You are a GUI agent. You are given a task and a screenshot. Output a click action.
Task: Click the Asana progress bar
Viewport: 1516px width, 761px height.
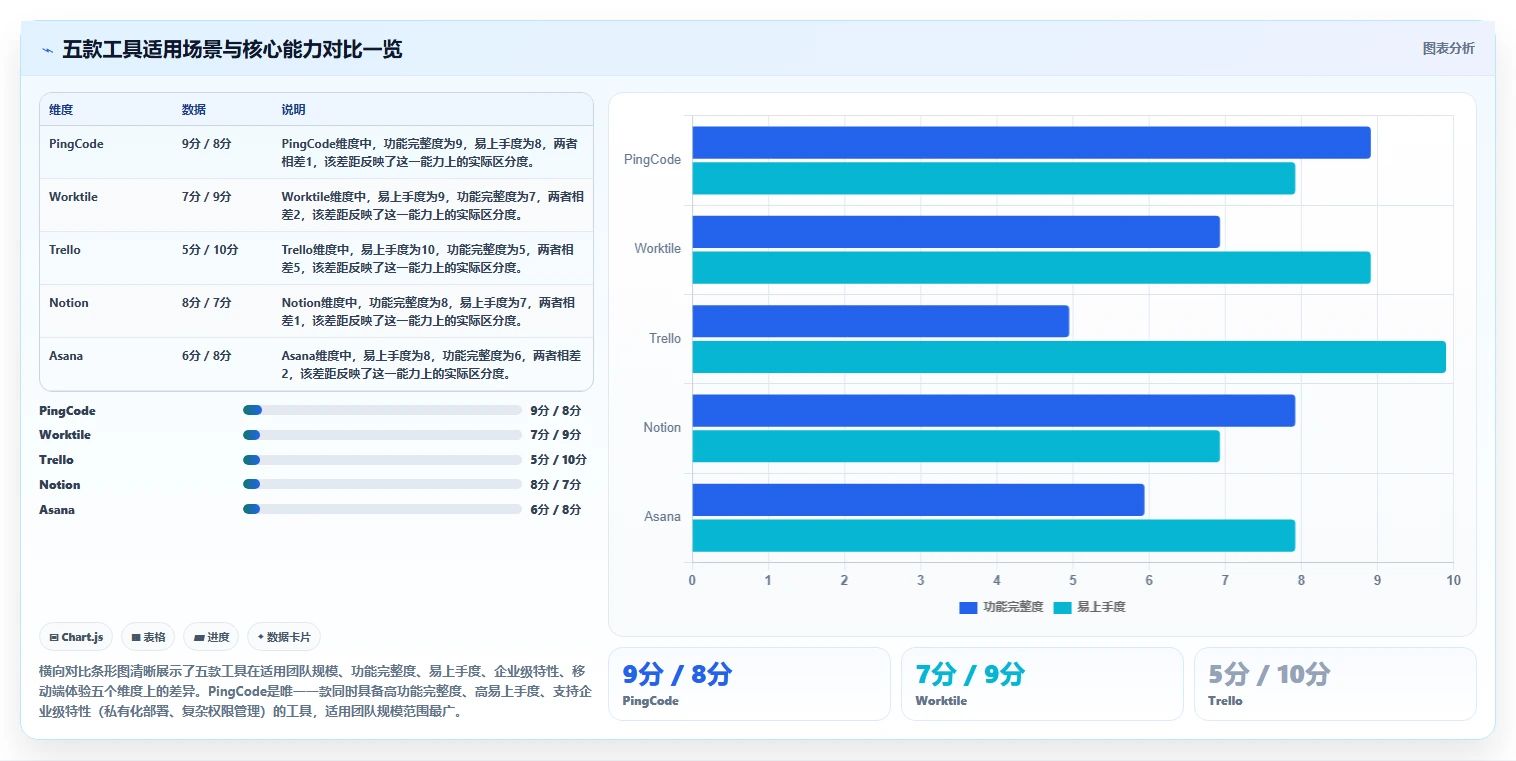[382, 510]
